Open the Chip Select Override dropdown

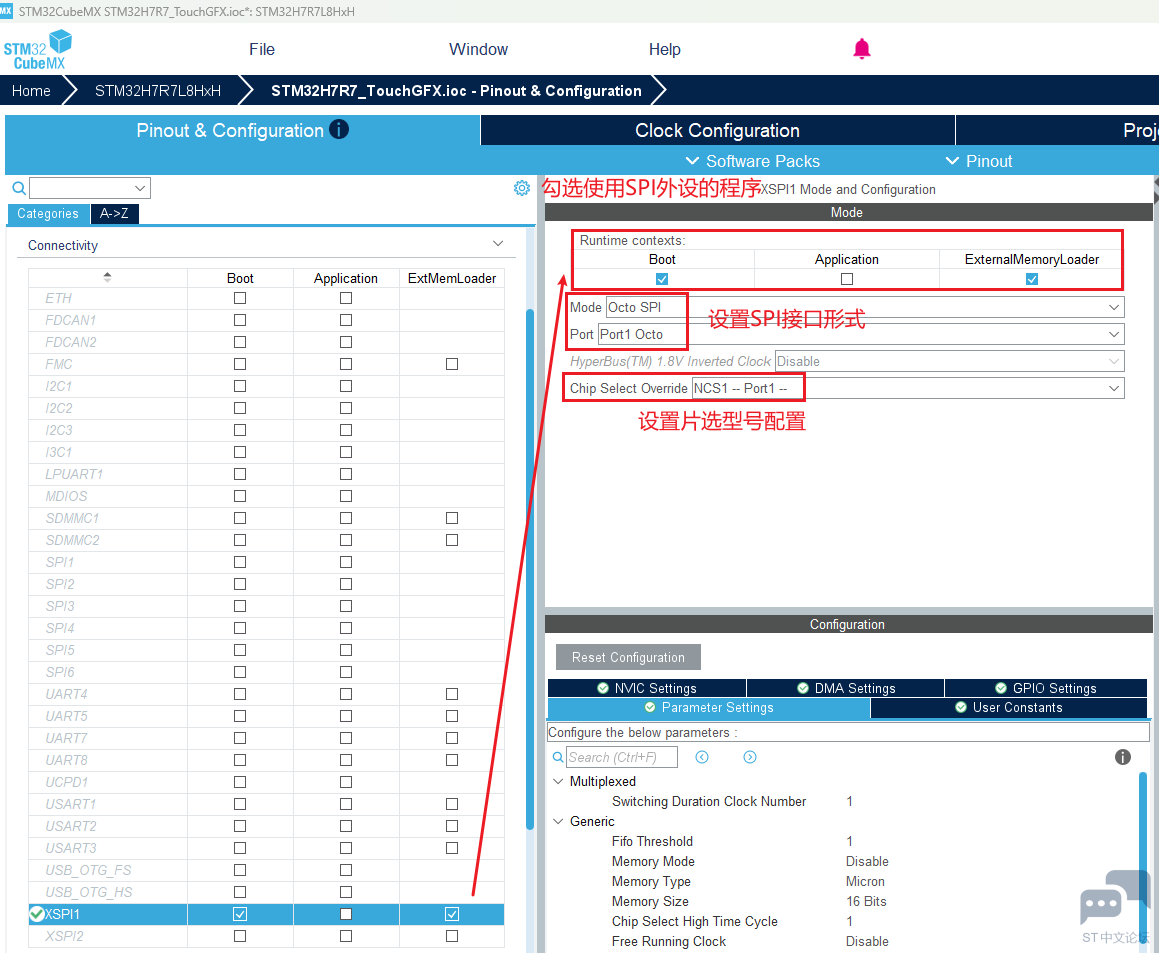point(1113,388)
